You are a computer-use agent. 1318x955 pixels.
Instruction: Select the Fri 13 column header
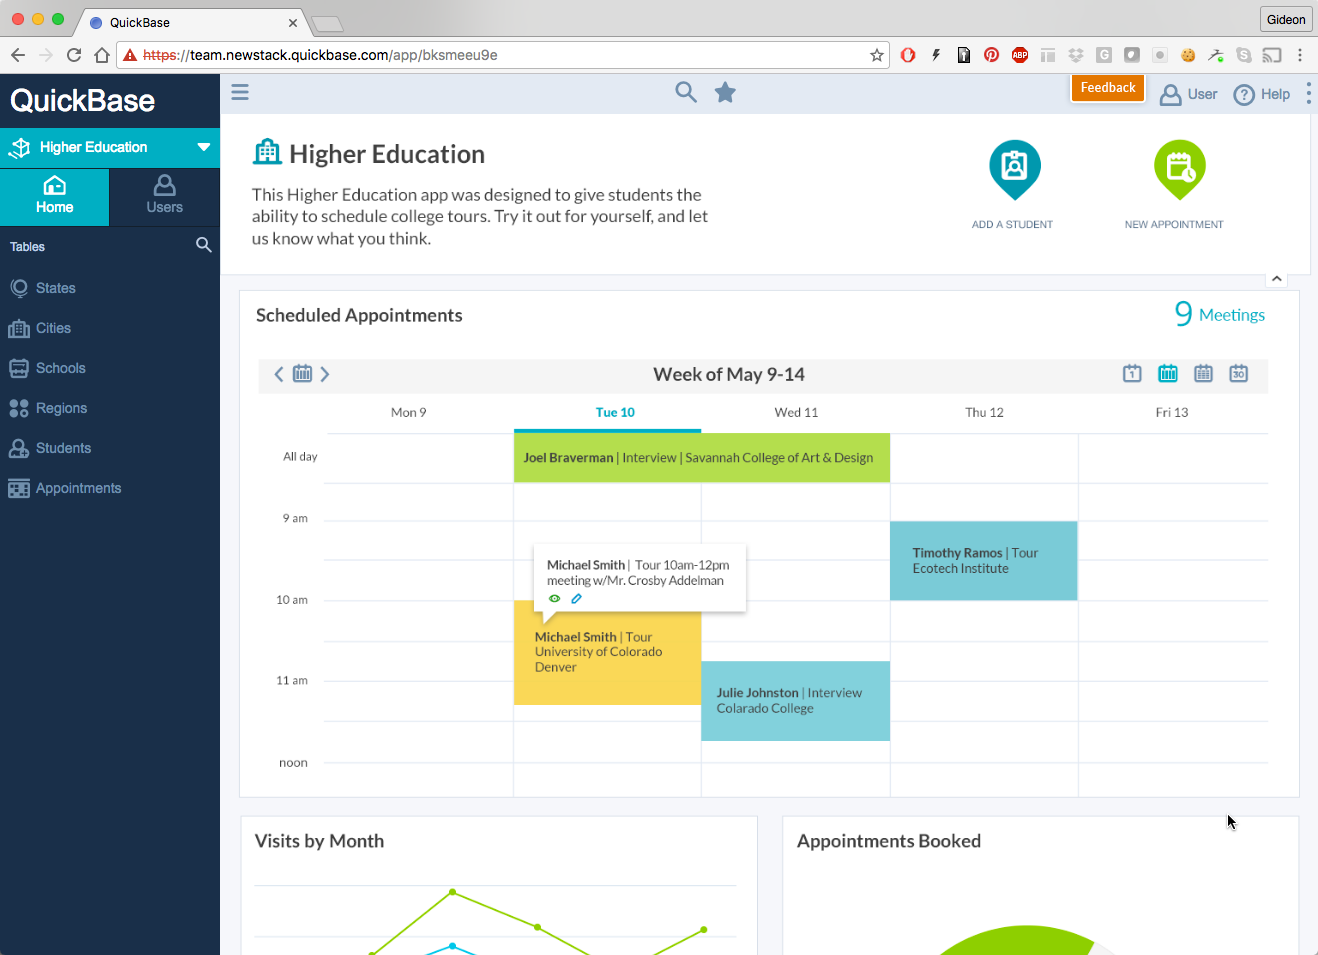click(x=1172, y=412)
